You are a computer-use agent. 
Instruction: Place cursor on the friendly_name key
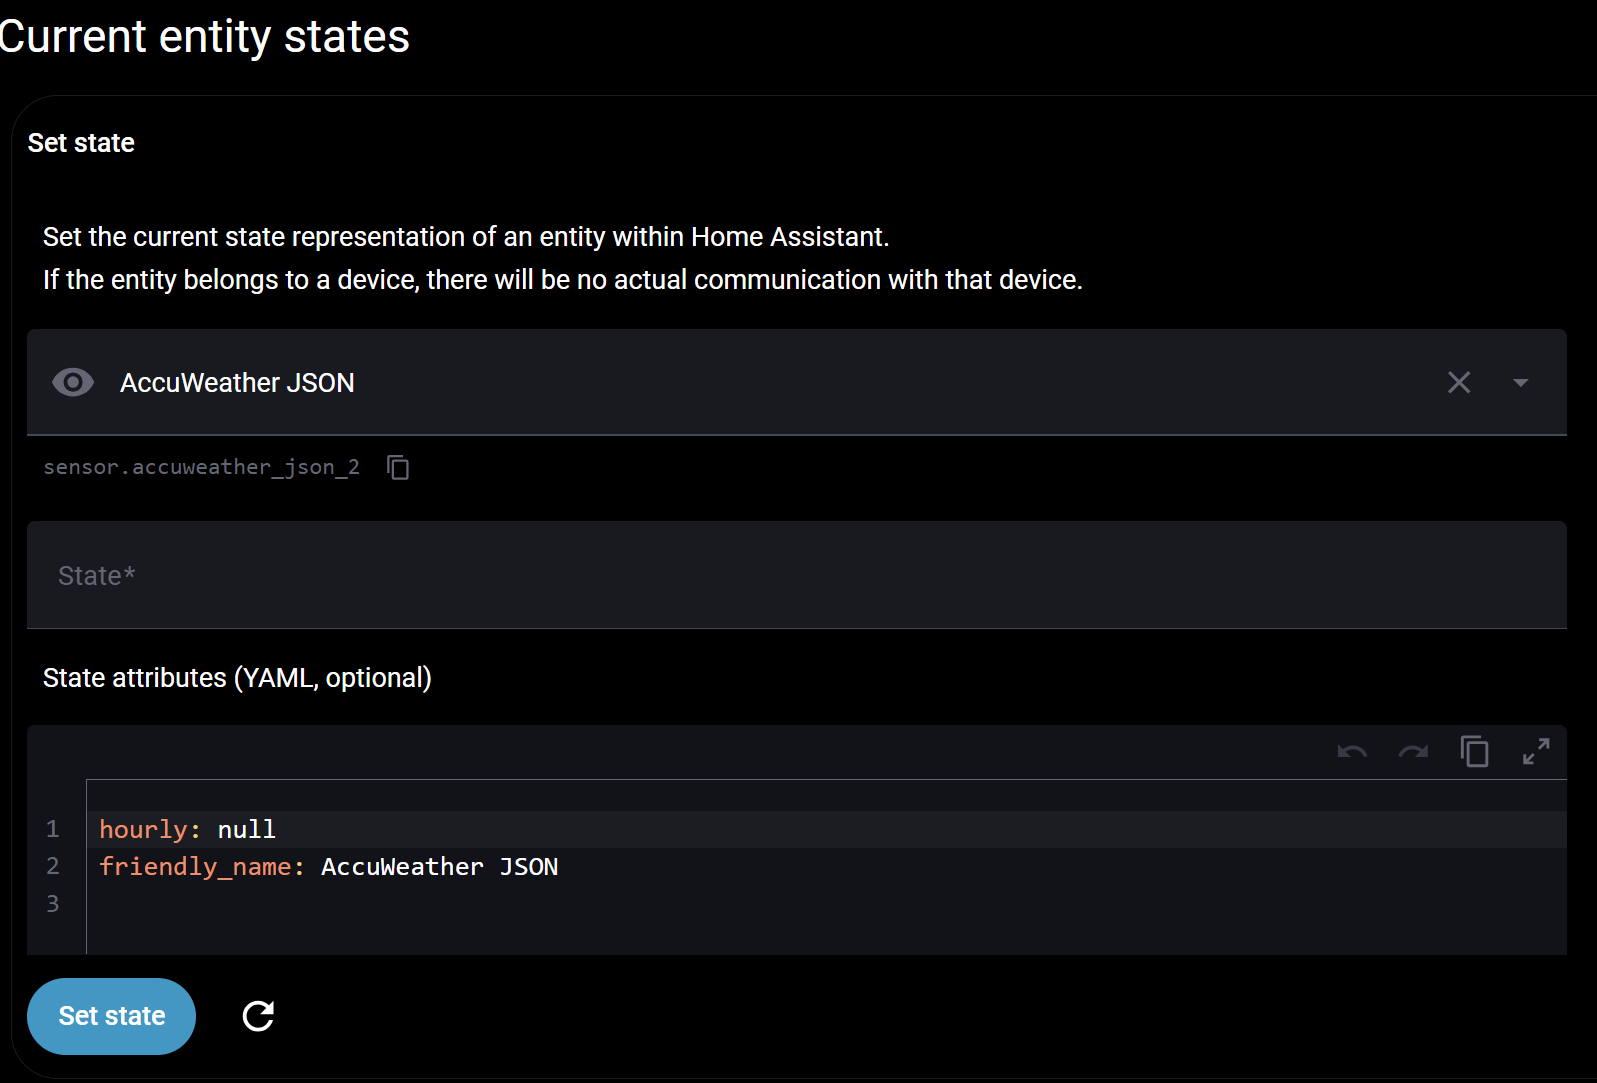pos(196,867)
